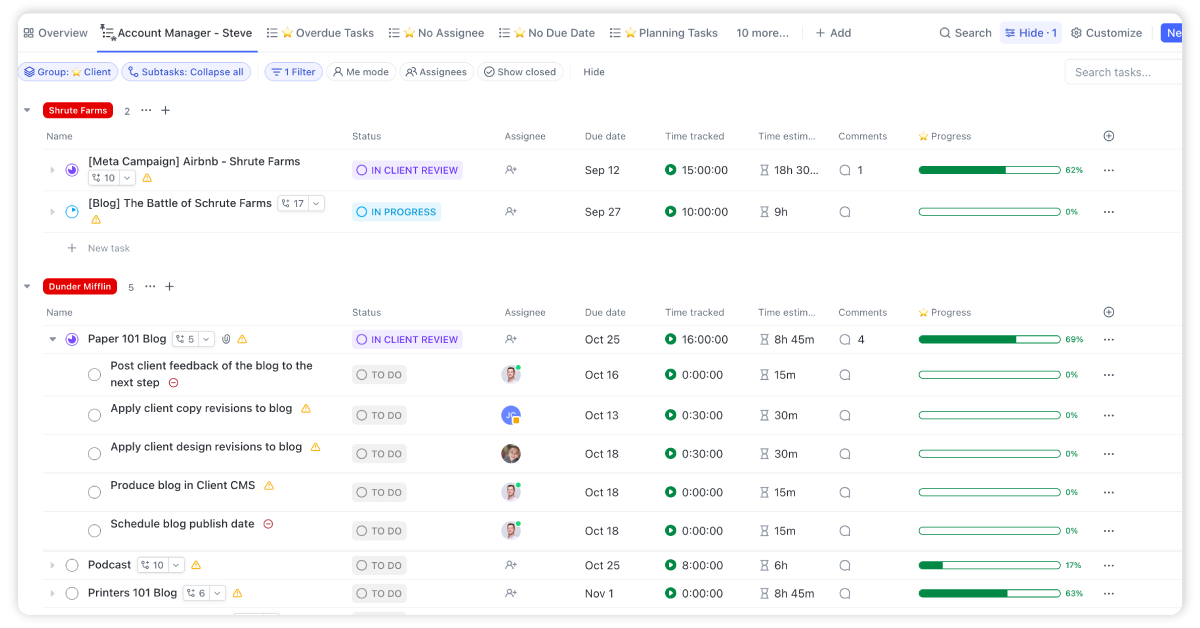
Task: Mark 'Produce blog in Client CMS' complete
Action: click(x=94, y=492)
